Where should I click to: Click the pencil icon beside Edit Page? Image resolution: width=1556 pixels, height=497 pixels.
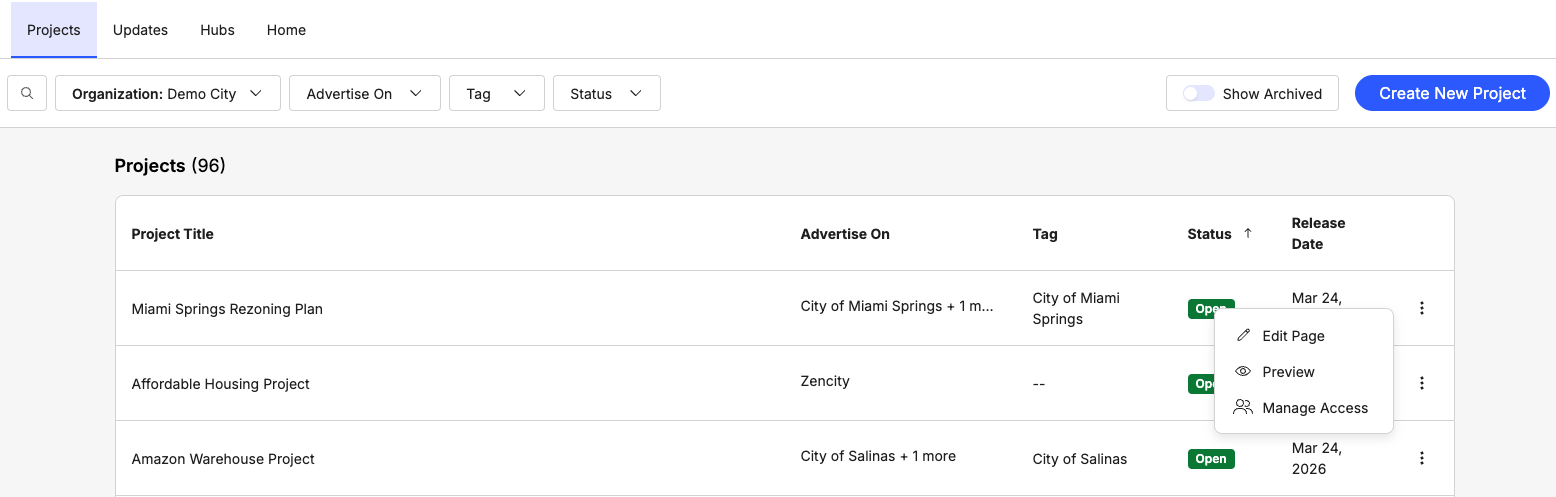[1243, 336]
